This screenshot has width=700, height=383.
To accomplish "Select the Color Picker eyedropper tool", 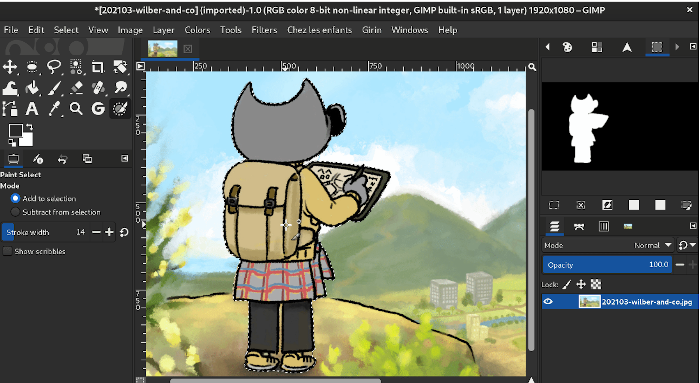I will [54, 108].
